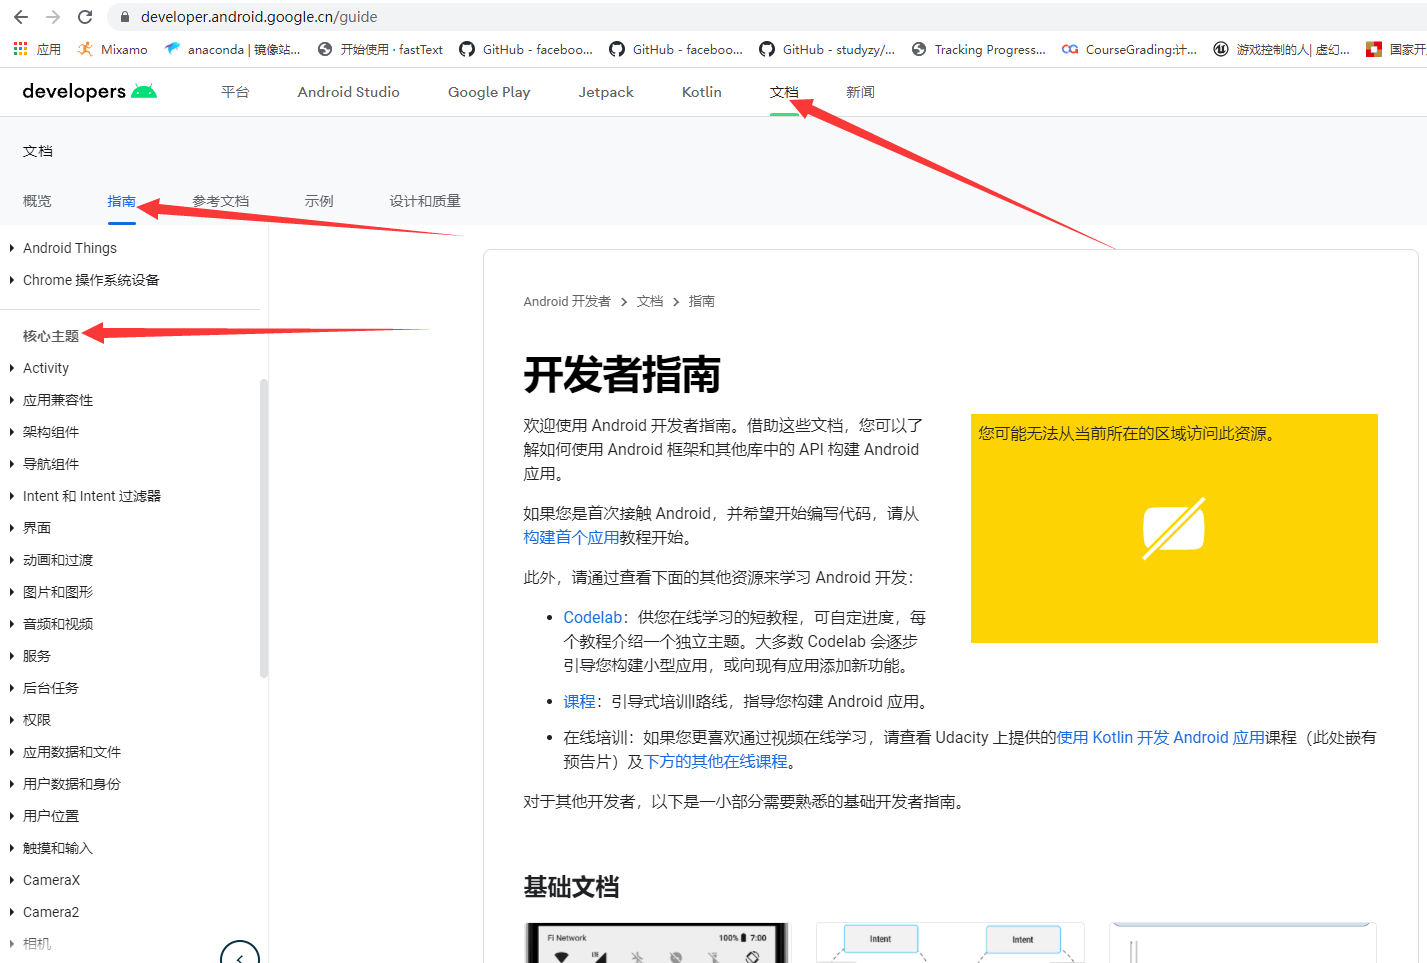Click the chevron after Android 开发者 breadcrumb
Viewport: 1427px width, 963px height.
tap(624, 301)
